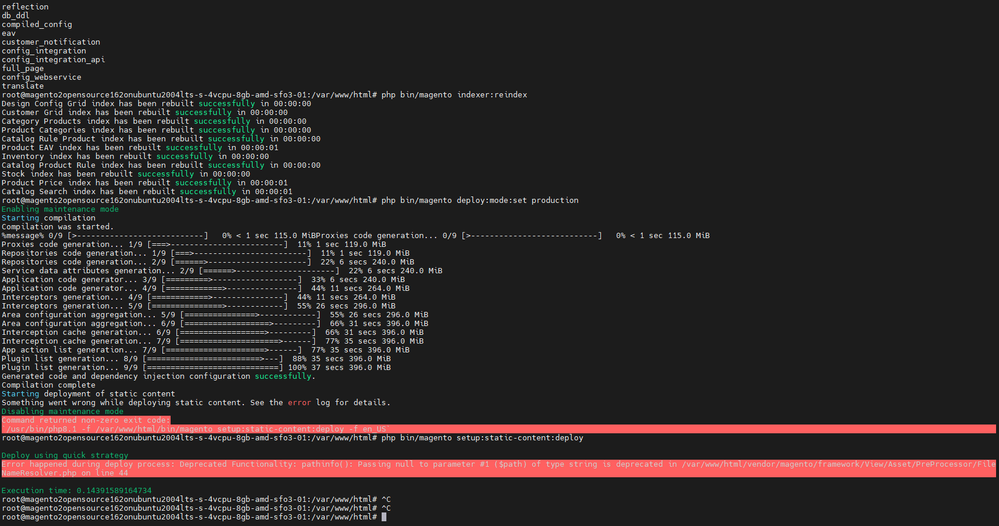999x526 pixels.
Task: Click the 'indexer:reindex' command text
Action: 492,95
